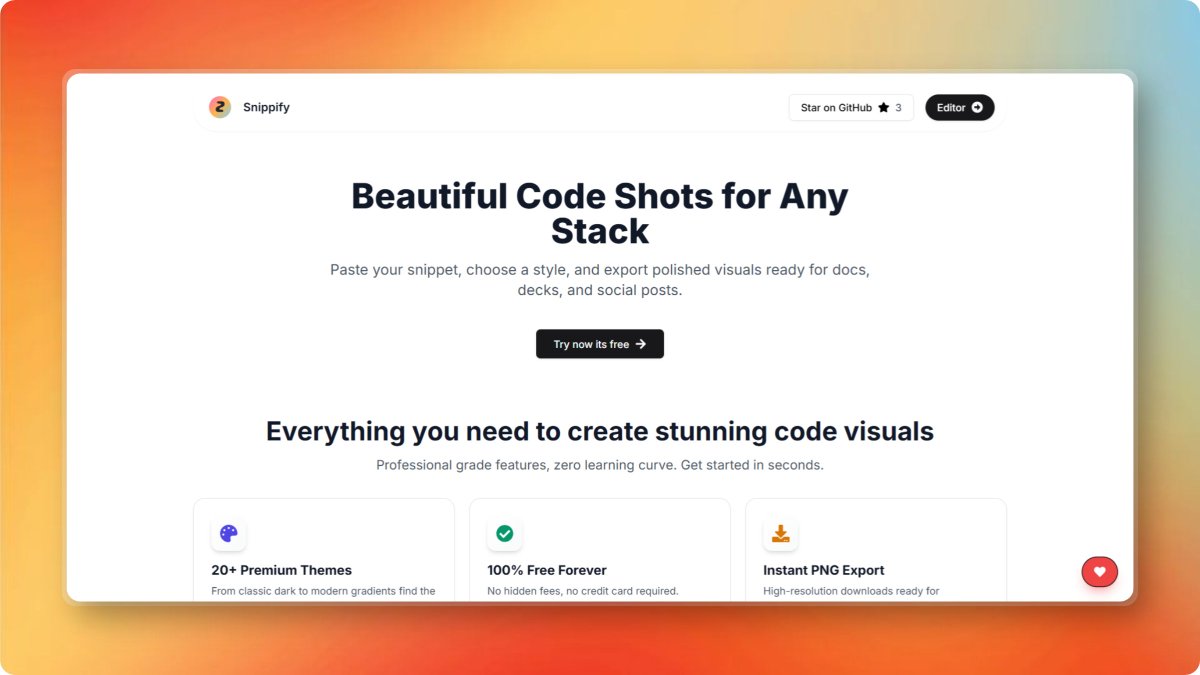Click the green checkmark Free Forever icon

coord(505,533)
